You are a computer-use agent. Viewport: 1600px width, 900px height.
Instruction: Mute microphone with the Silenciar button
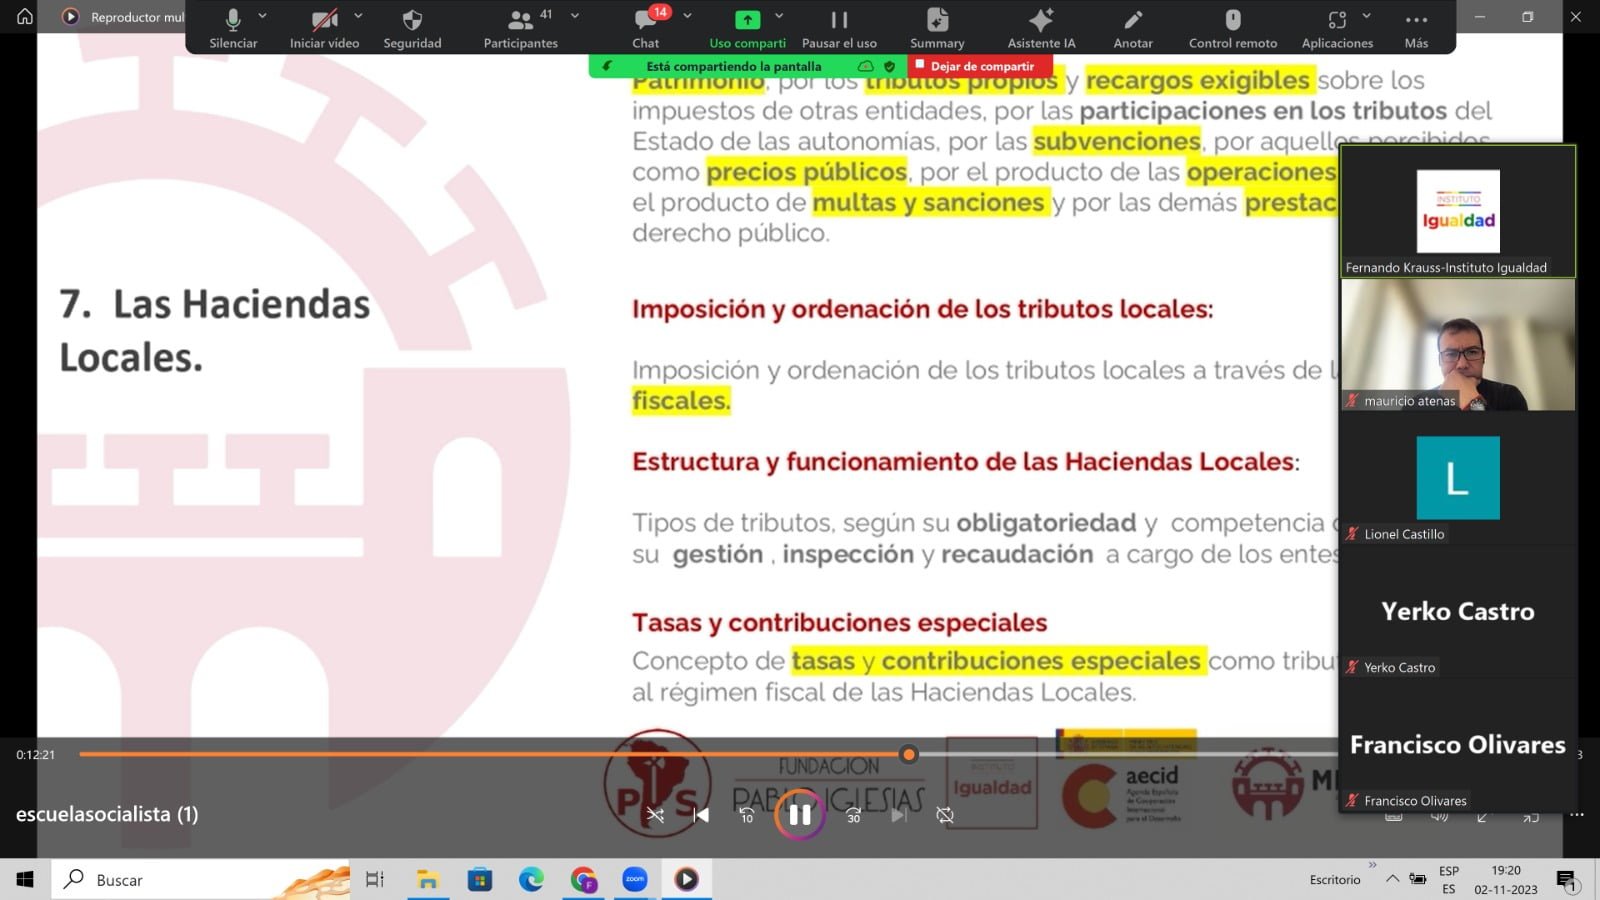click(x=233, y=27)
